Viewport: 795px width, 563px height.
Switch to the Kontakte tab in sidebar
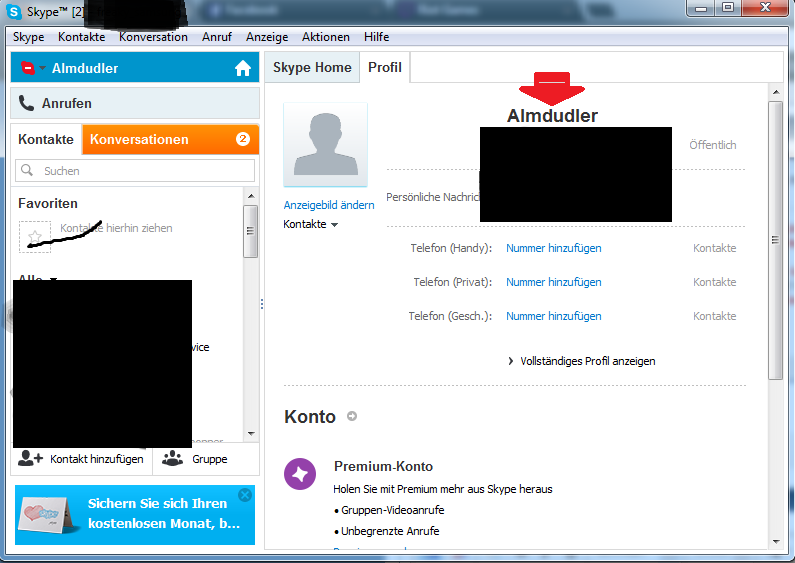click(x=46, y=139)
